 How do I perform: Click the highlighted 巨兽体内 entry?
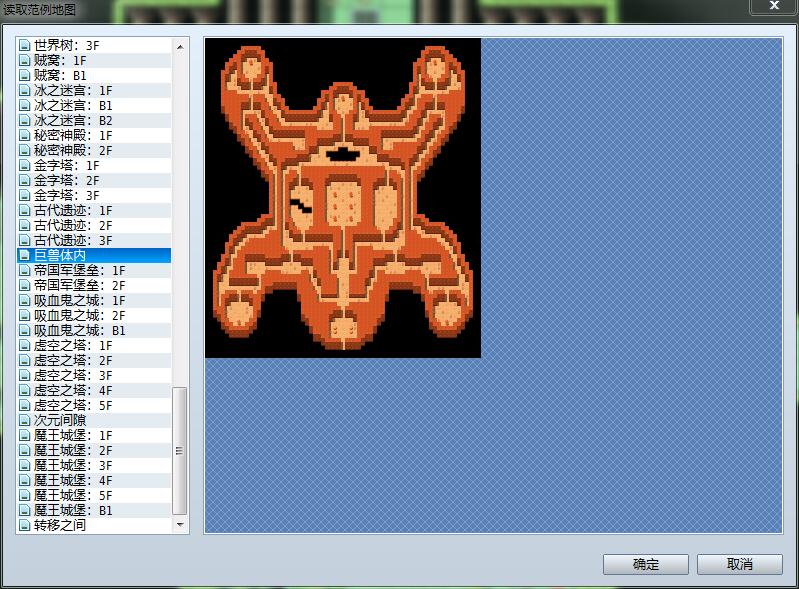tap(94, 255)
